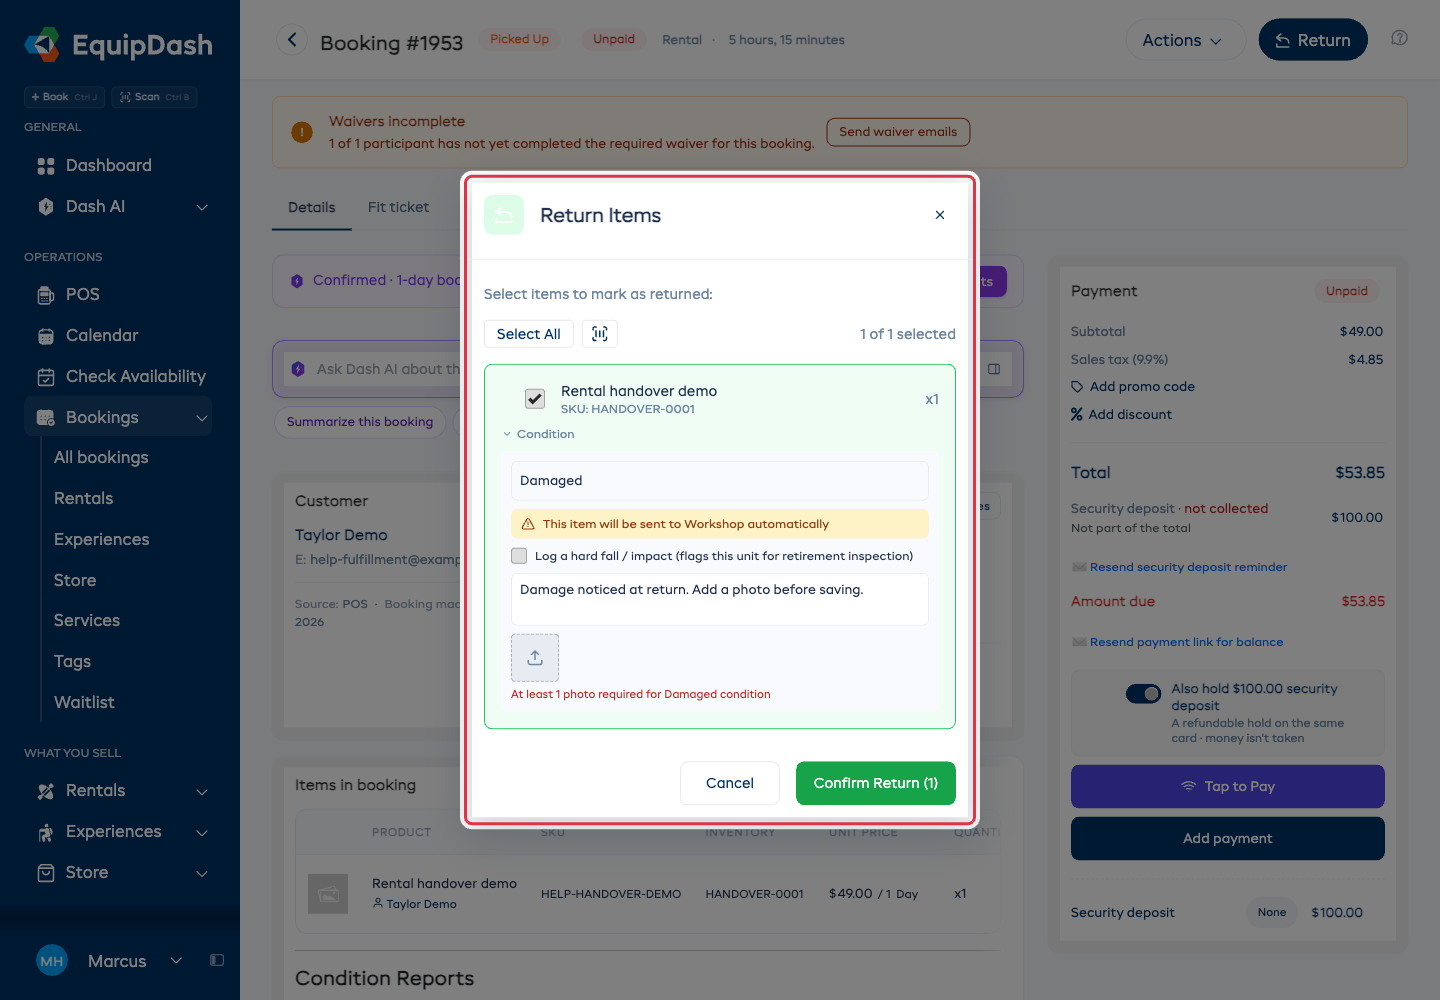
Task: Click Send waiver emails button
Action: tap(898, 132)
